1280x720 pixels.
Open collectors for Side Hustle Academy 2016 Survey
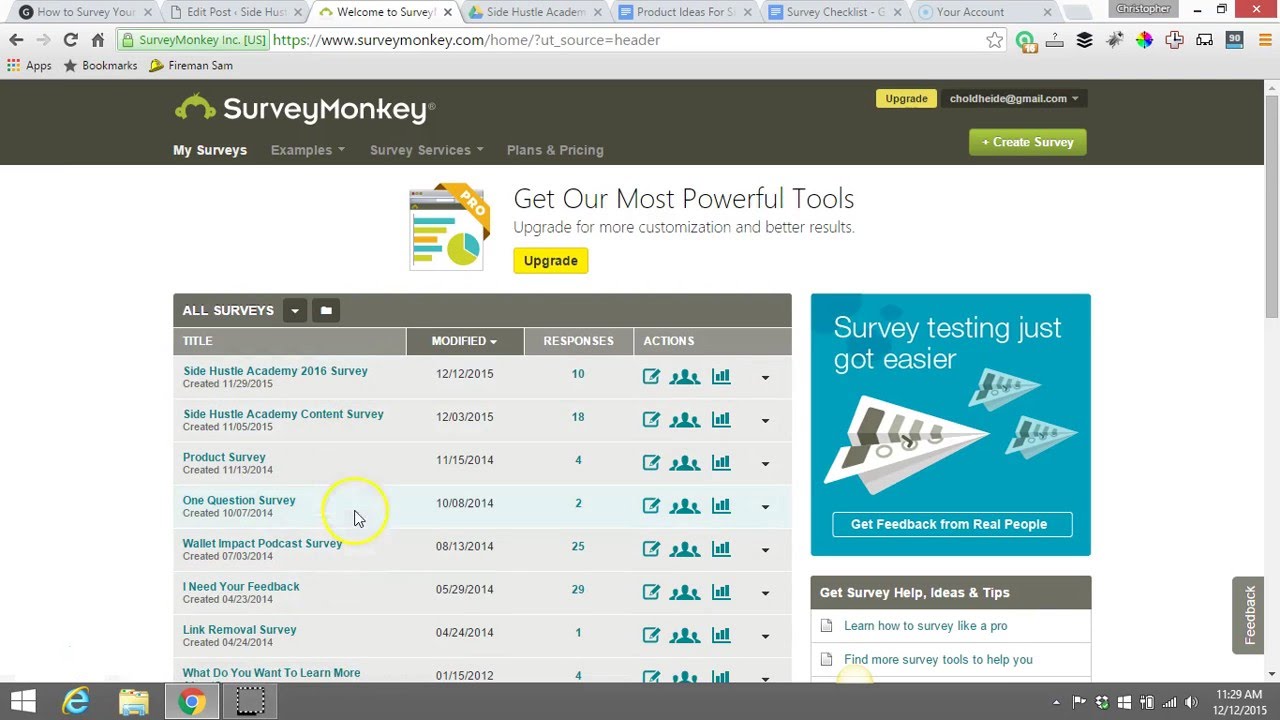click(x=685, y=377)
